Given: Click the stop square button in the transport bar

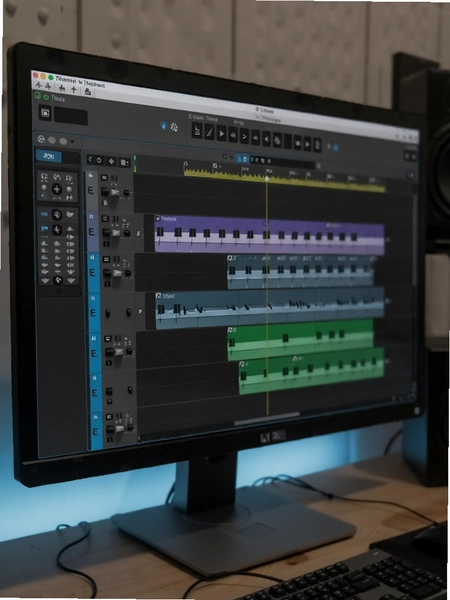Looking at the screenshot, I should [297, 143].
